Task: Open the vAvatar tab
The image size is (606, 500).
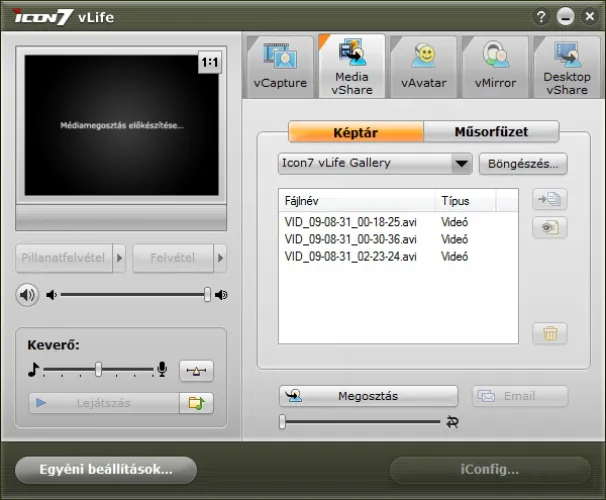Action: tap(424, 67)
